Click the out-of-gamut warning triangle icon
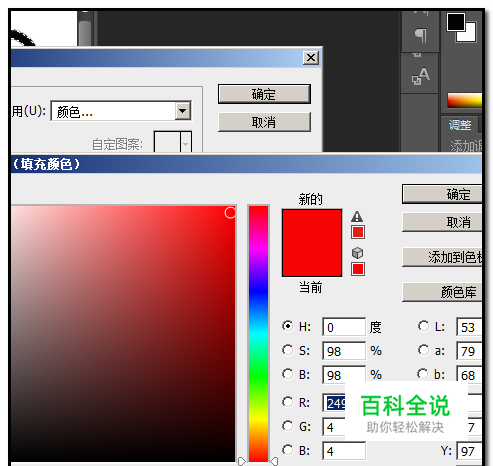The height and width of the screenshot is (466, 493). pos(357,217)
